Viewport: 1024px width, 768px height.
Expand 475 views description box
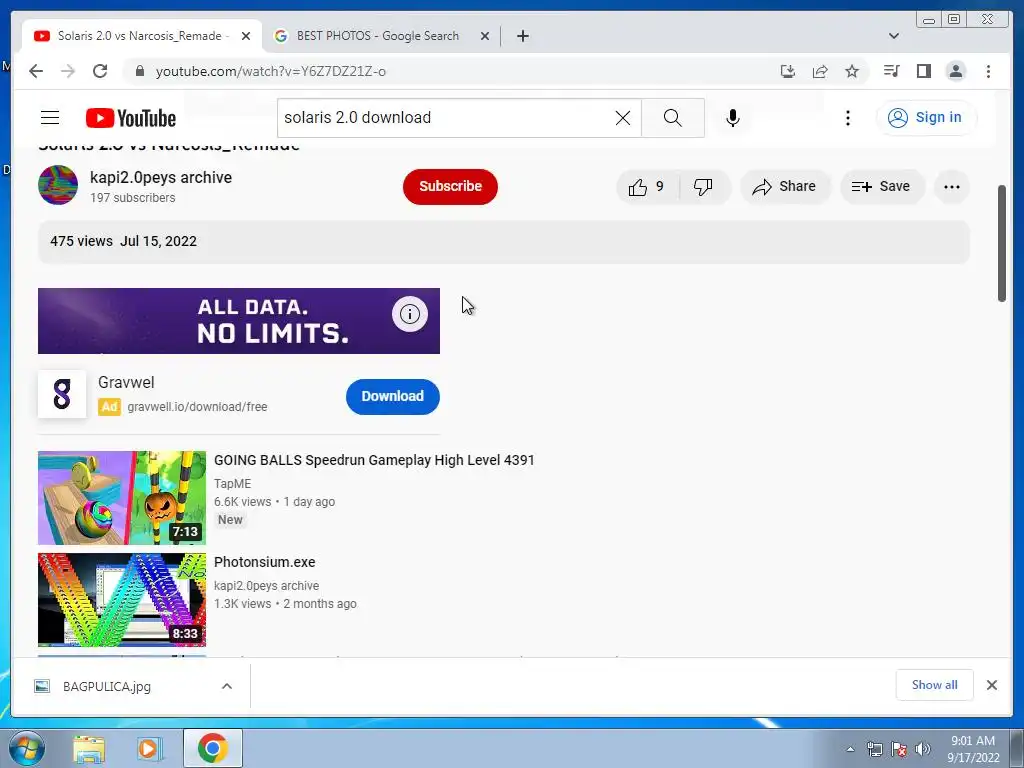[x=504, y=242]
